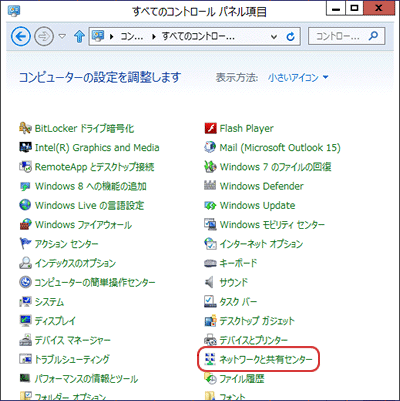This screenshot has width=400, height=401.
Task: Click the パフォーマンスの情報とツール icon
Action: pos(25,379)
